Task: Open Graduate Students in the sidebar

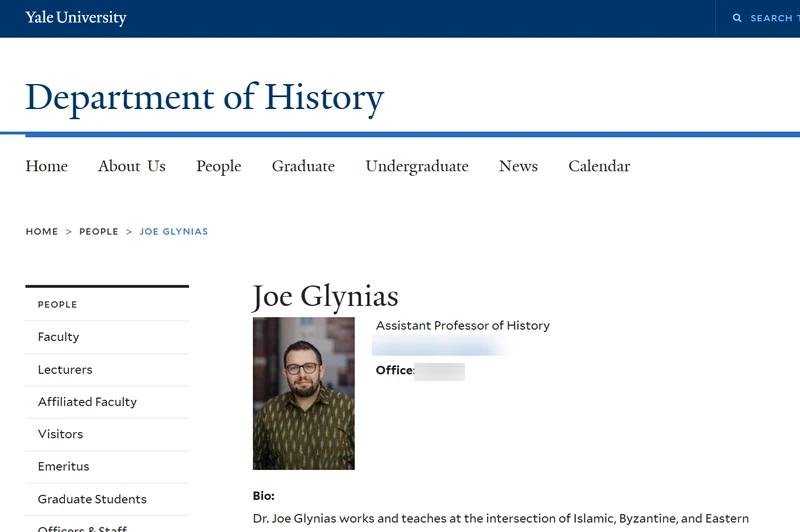Action: (107, 499)
